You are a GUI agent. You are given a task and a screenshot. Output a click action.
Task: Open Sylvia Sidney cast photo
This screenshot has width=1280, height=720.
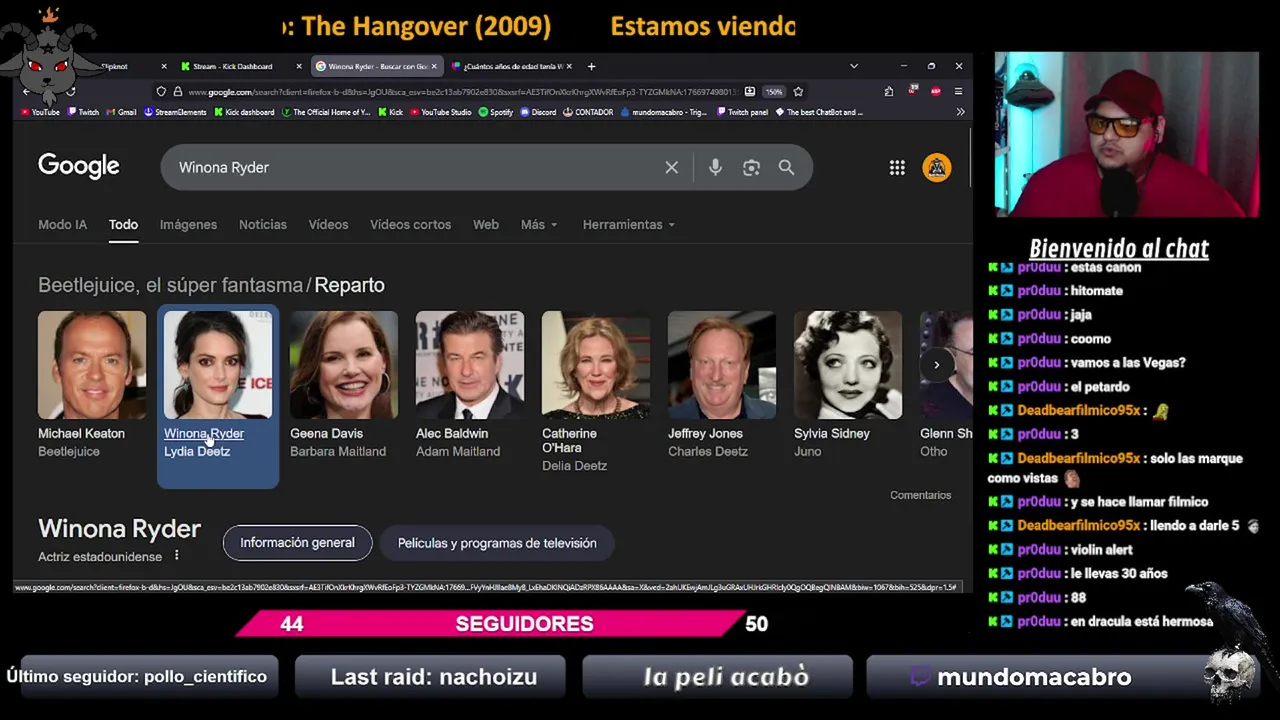click(848, 365)
